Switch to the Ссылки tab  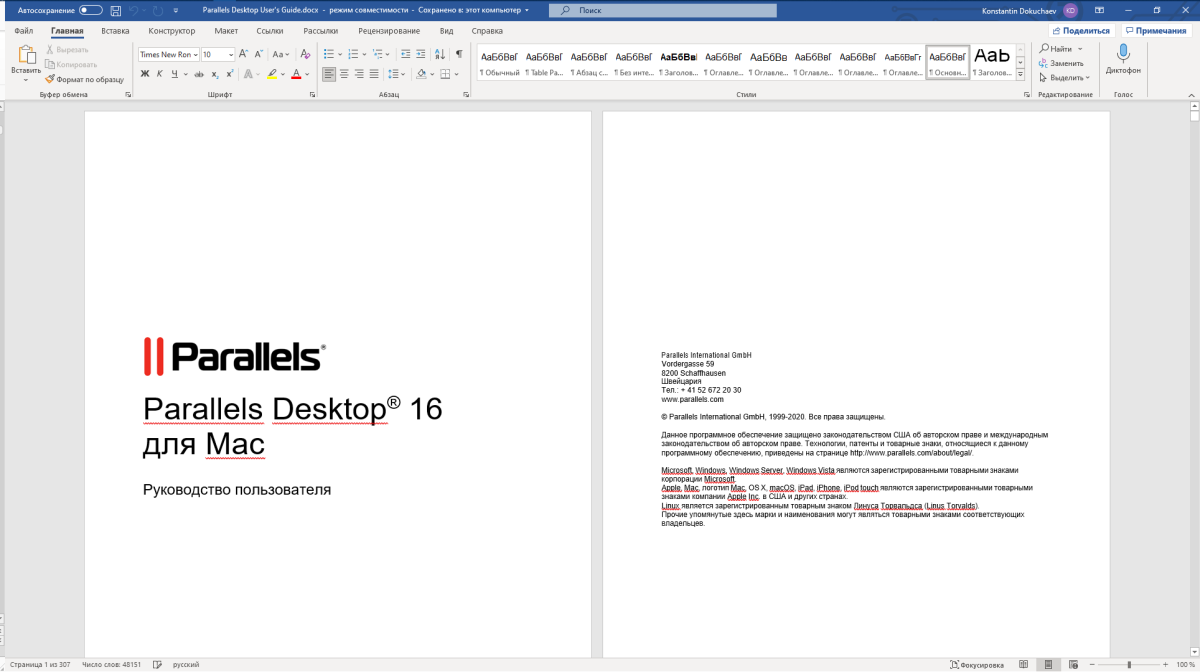(270, 31)
